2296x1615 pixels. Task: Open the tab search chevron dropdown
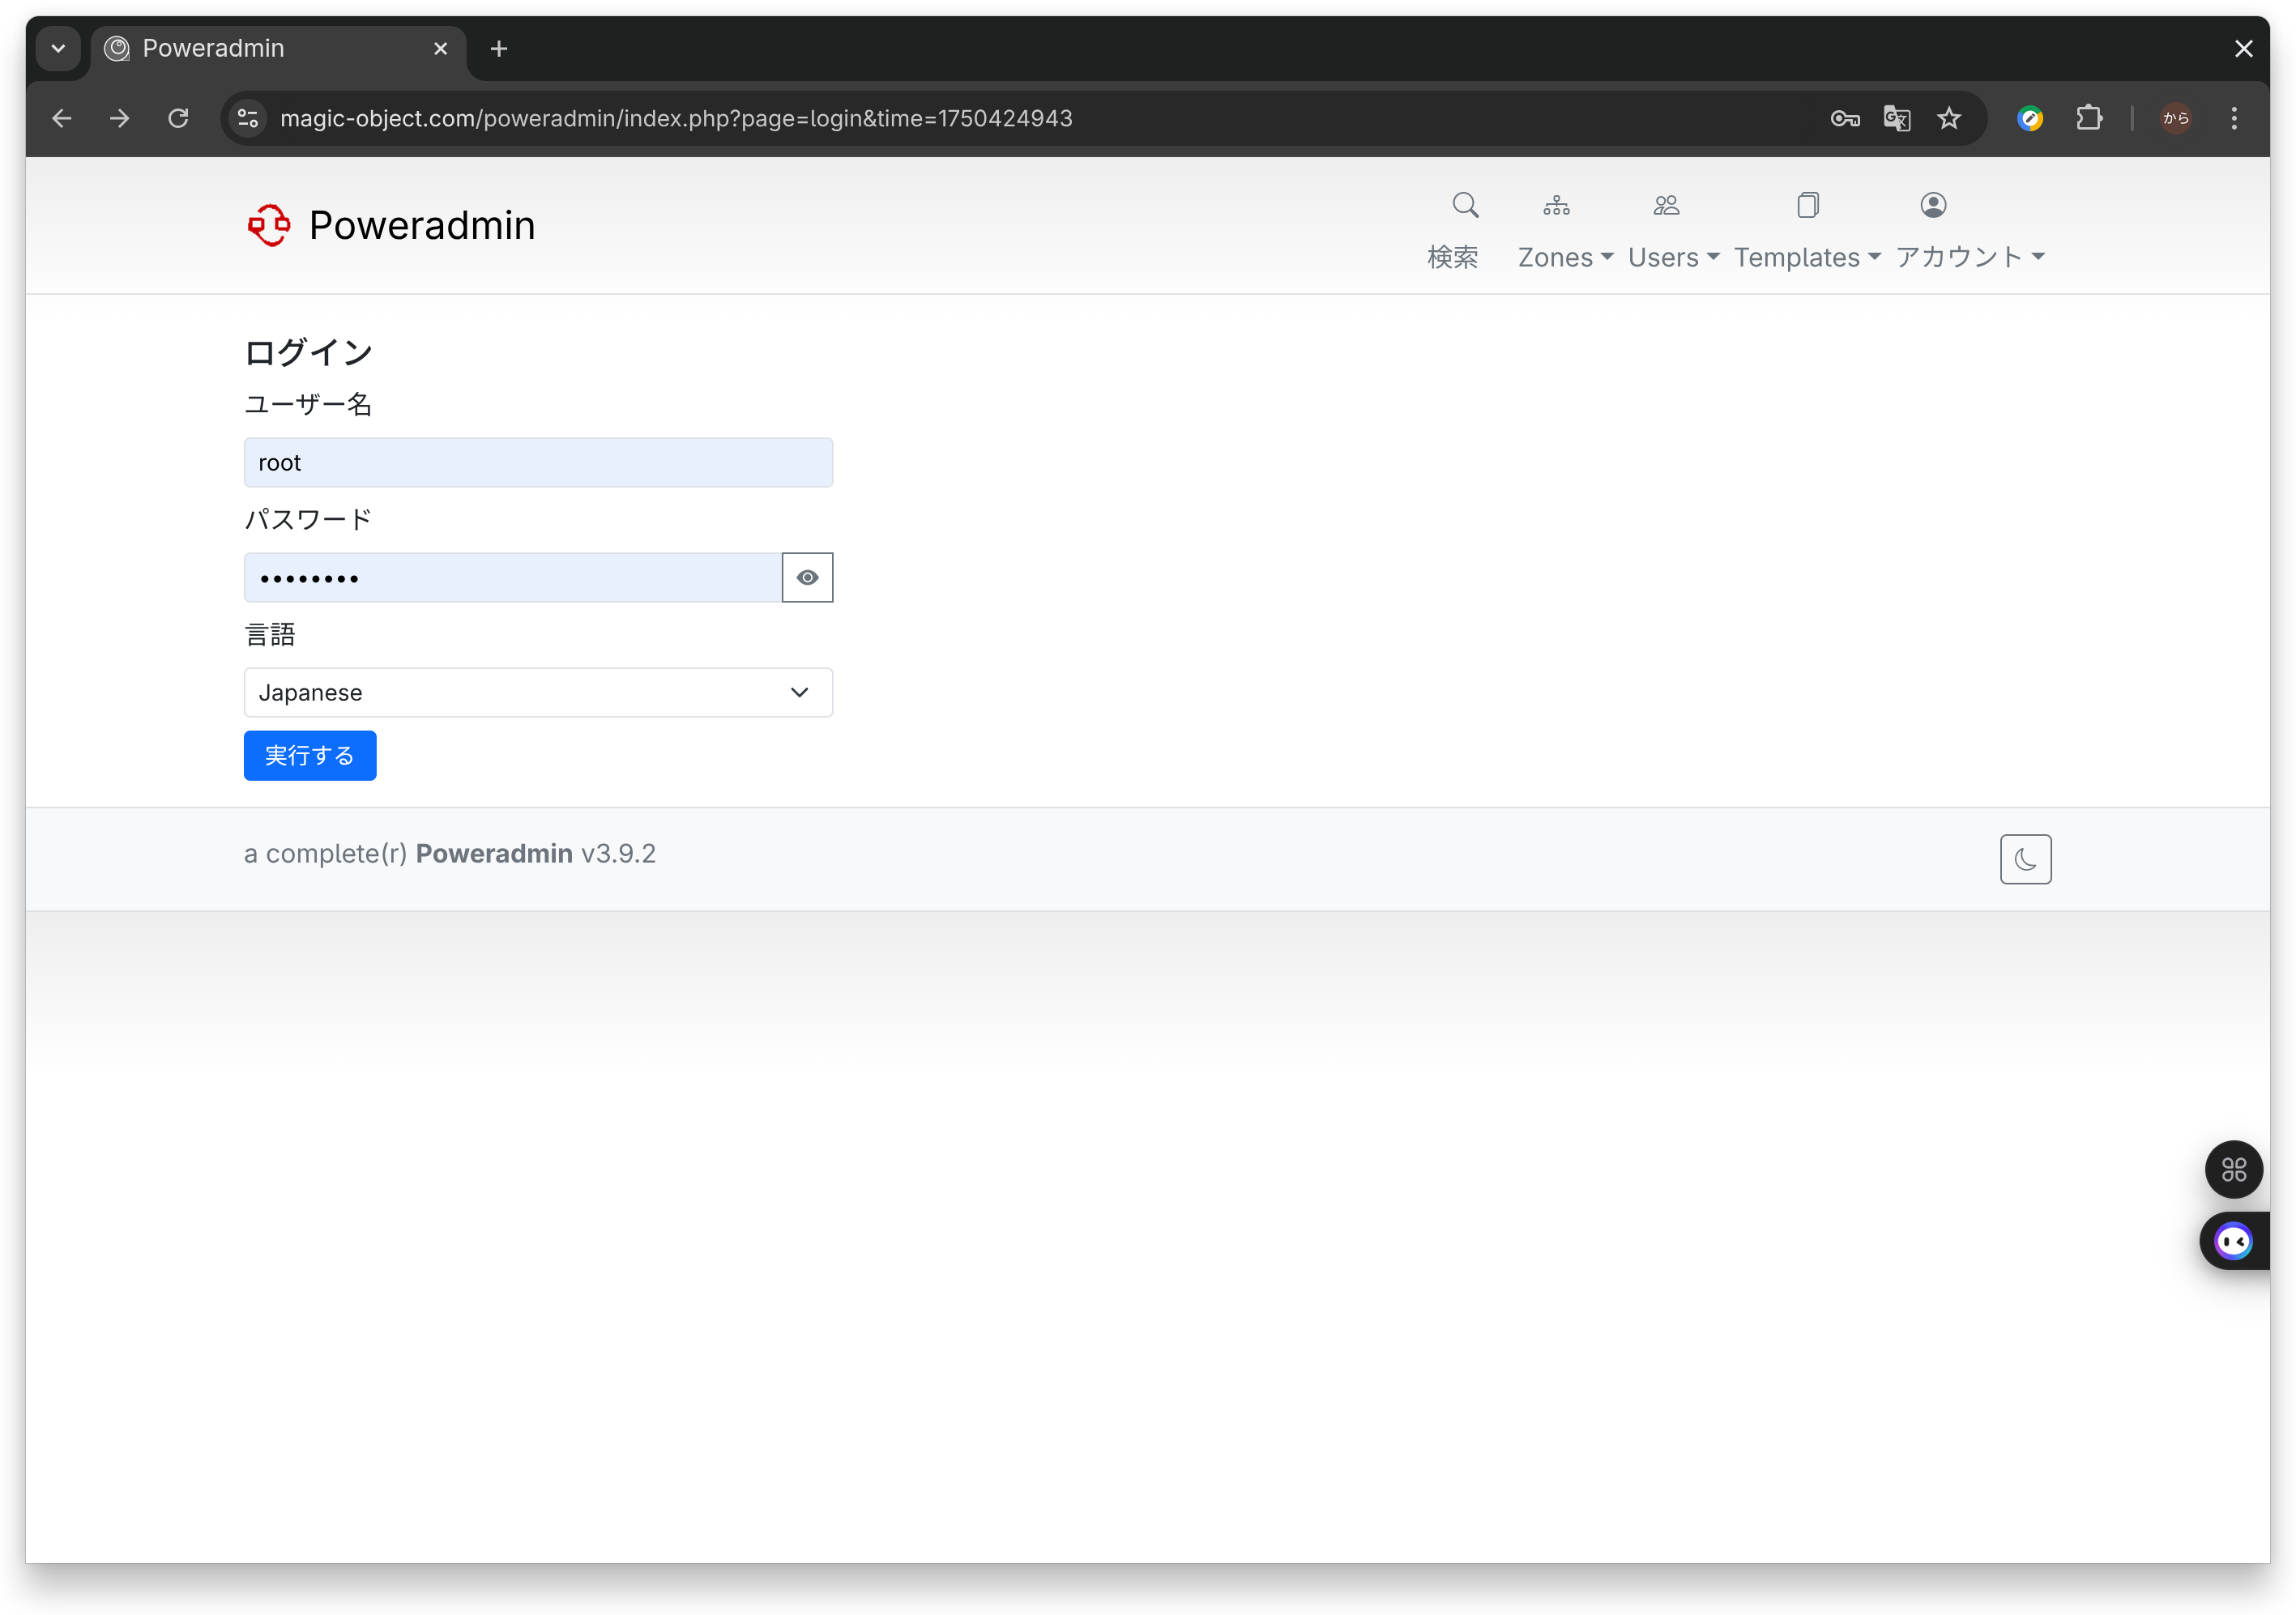tap(58, 48)
